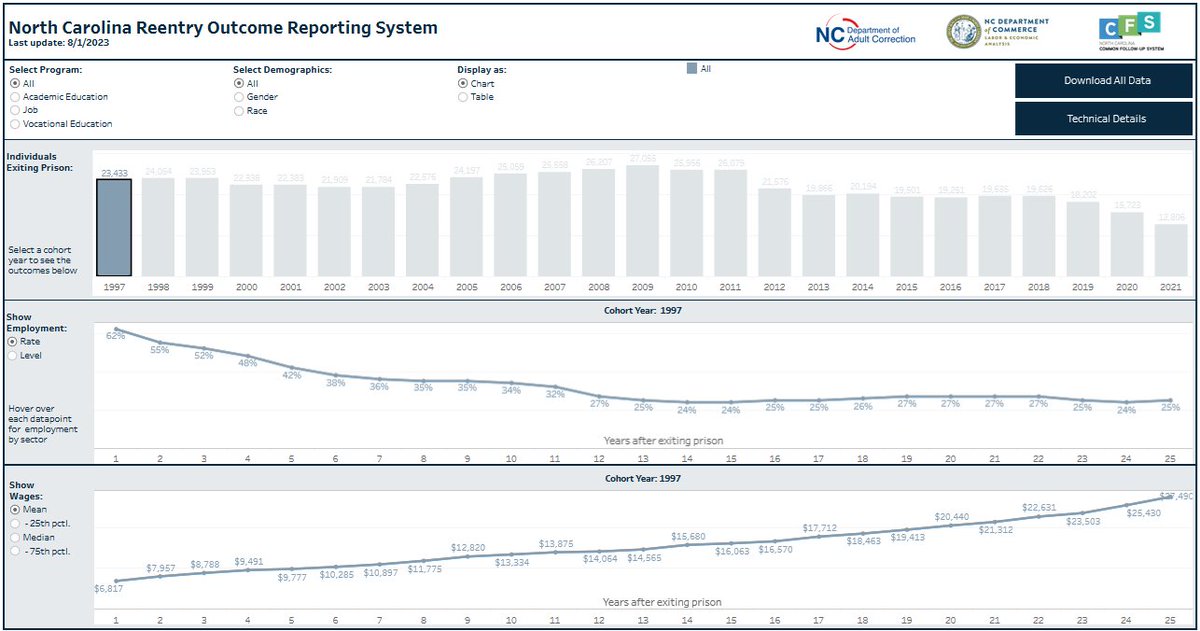Display data as Chart

coord(462,84)
